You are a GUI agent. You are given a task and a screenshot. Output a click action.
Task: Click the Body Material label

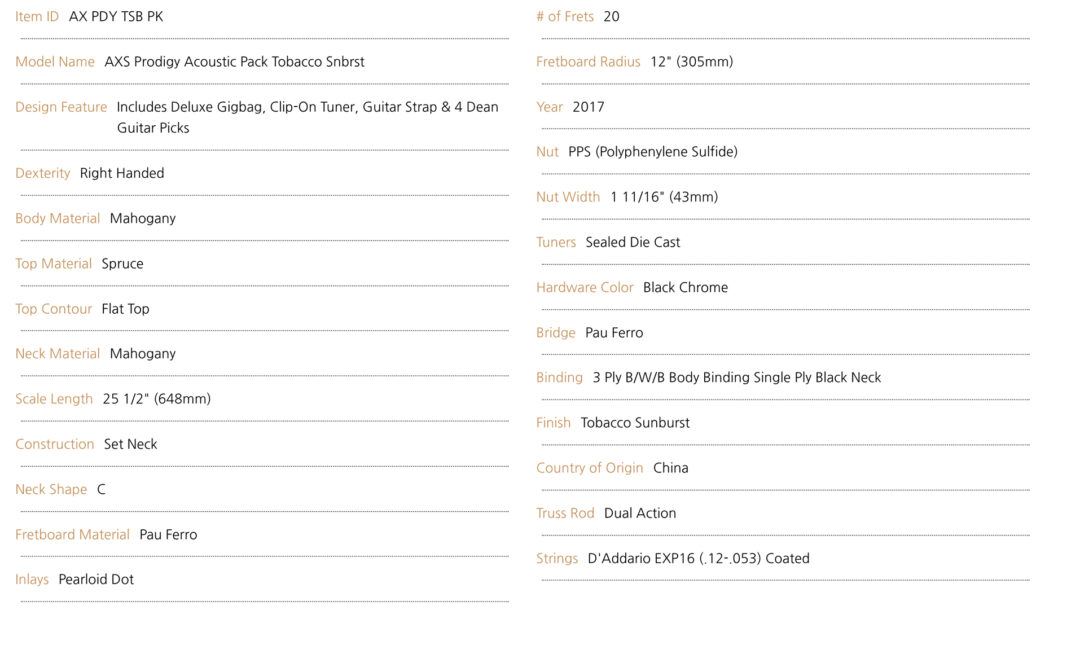(x=58, y=218)
